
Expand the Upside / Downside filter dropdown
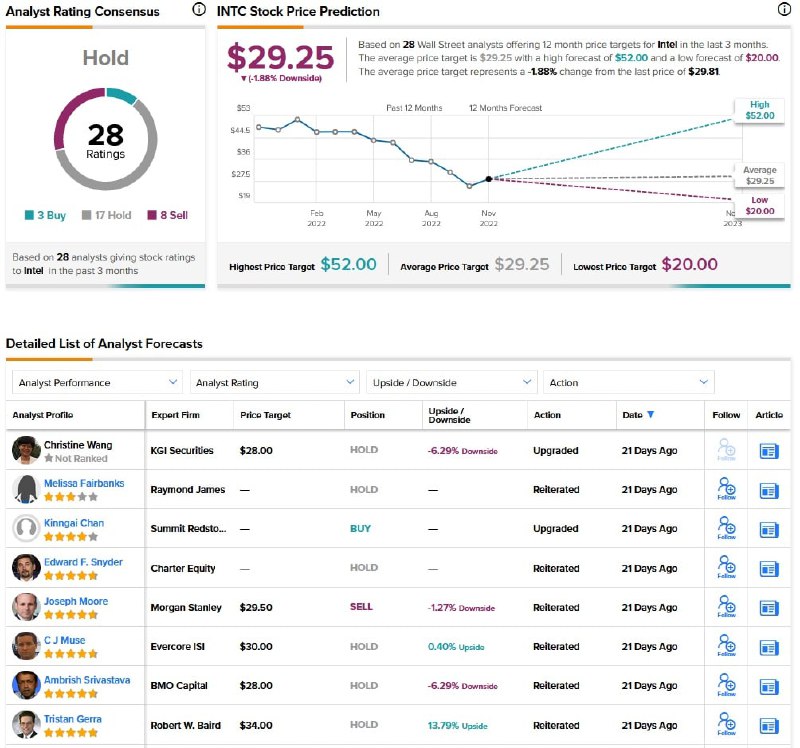tap(452, 382)
